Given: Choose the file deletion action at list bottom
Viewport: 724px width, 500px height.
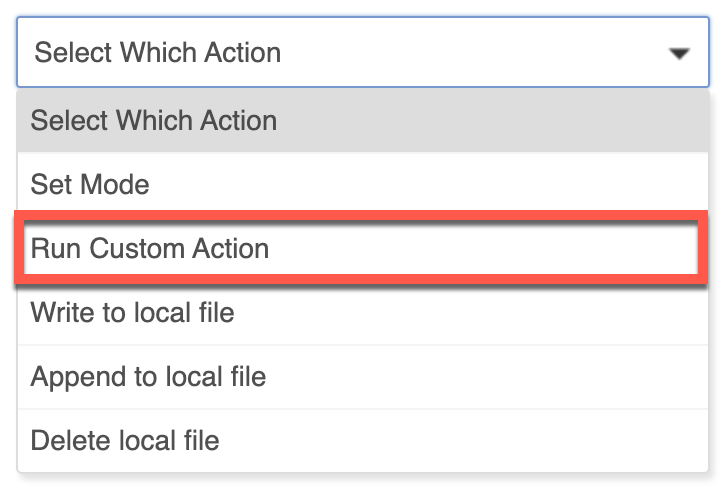Looking at the screenshot, I should tap(362, 440).
